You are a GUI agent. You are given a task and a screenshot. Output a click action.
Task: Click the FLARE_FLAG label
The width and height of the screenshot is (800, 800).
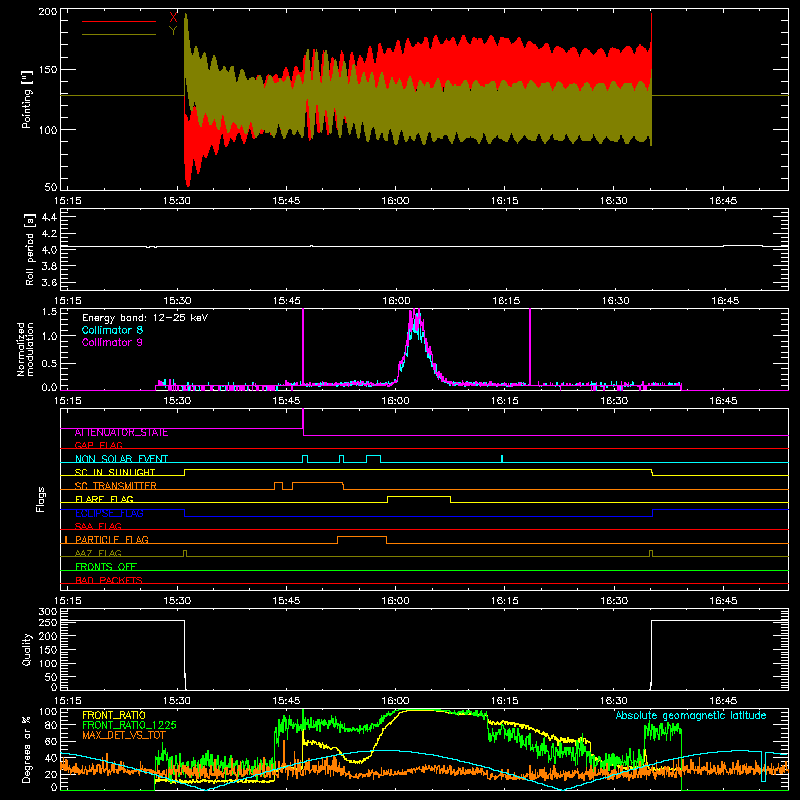[104, 499]
